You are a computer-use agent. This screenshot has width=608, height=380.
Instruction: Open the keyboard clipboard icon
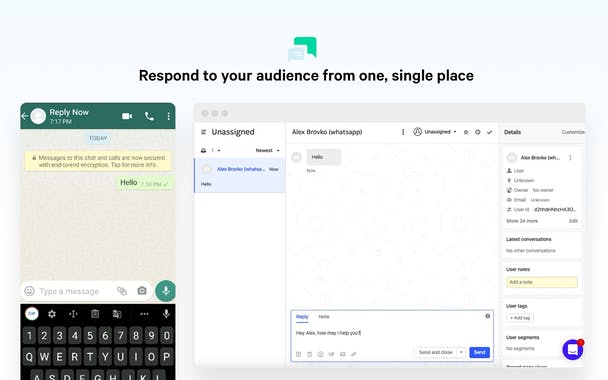click(x=95, y=314)
